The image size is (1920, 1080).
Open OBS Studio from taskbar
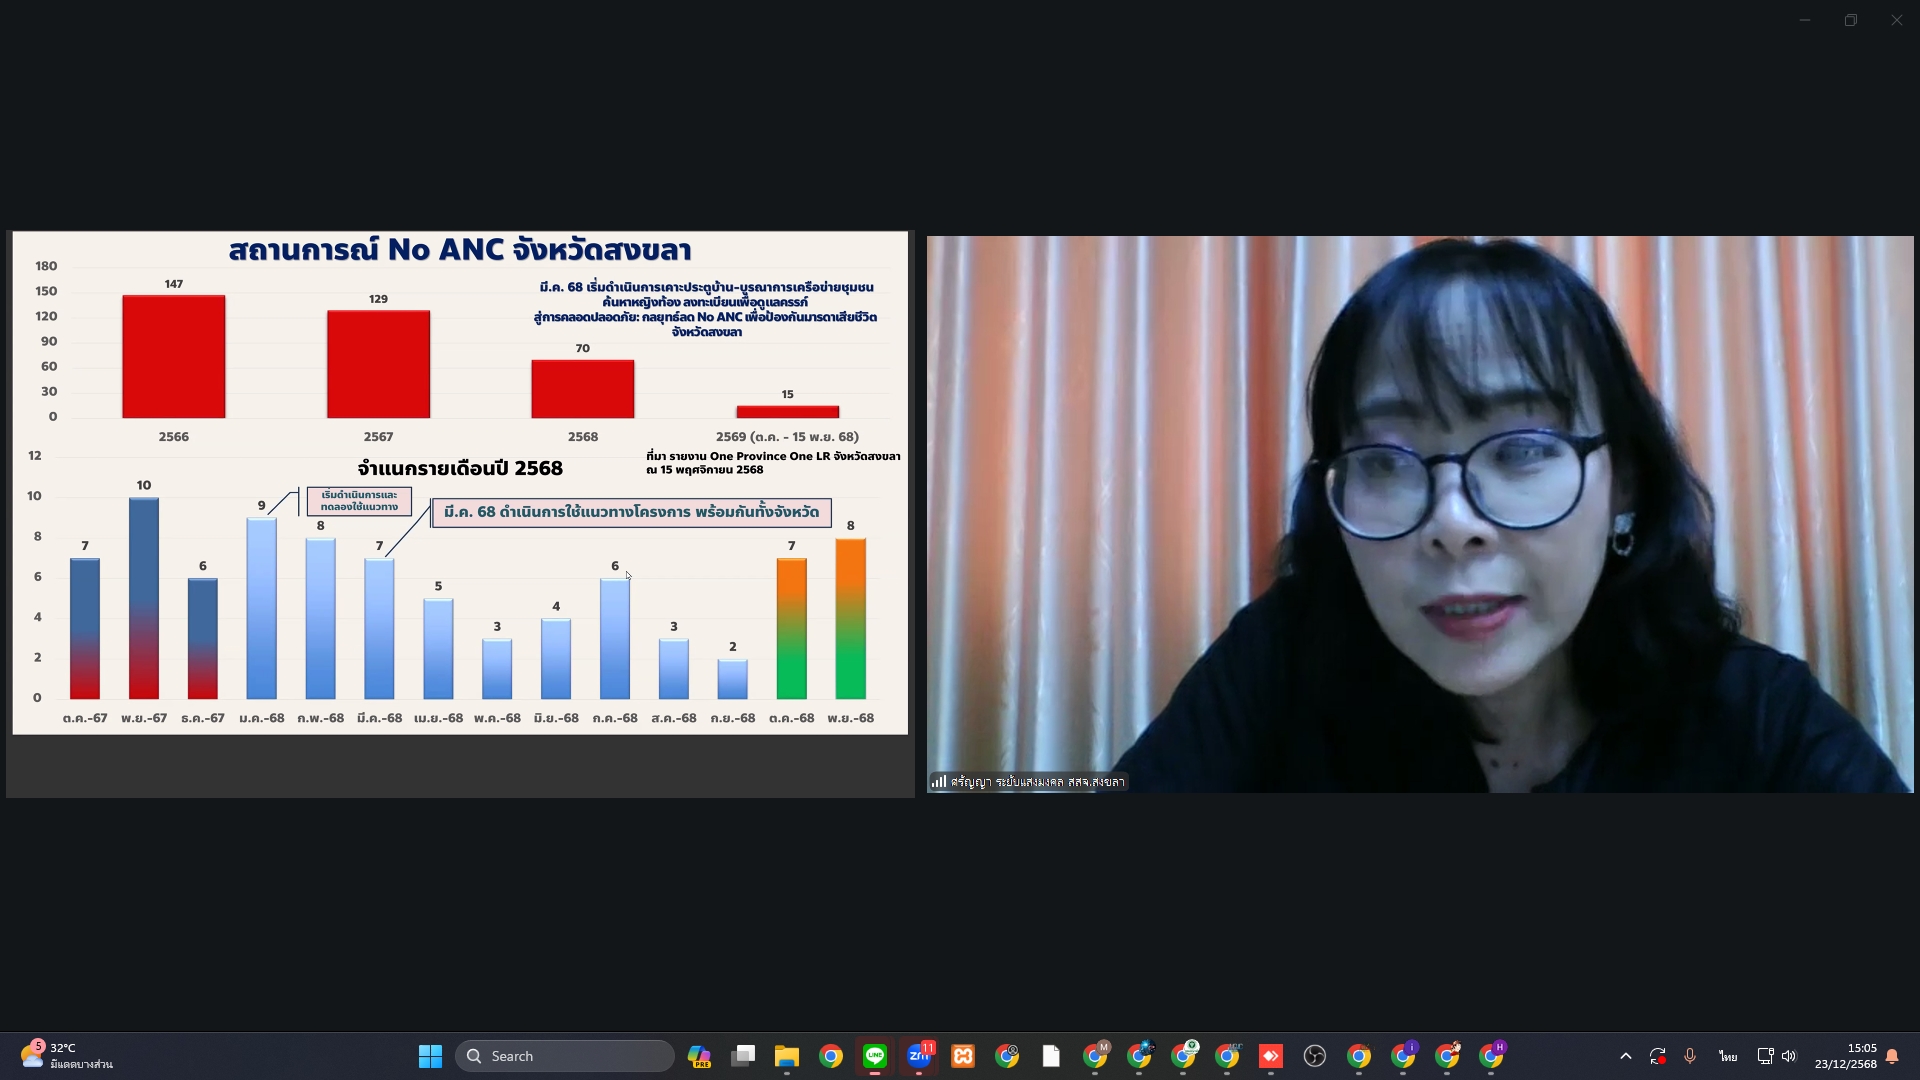[x=1315, y=1056]
